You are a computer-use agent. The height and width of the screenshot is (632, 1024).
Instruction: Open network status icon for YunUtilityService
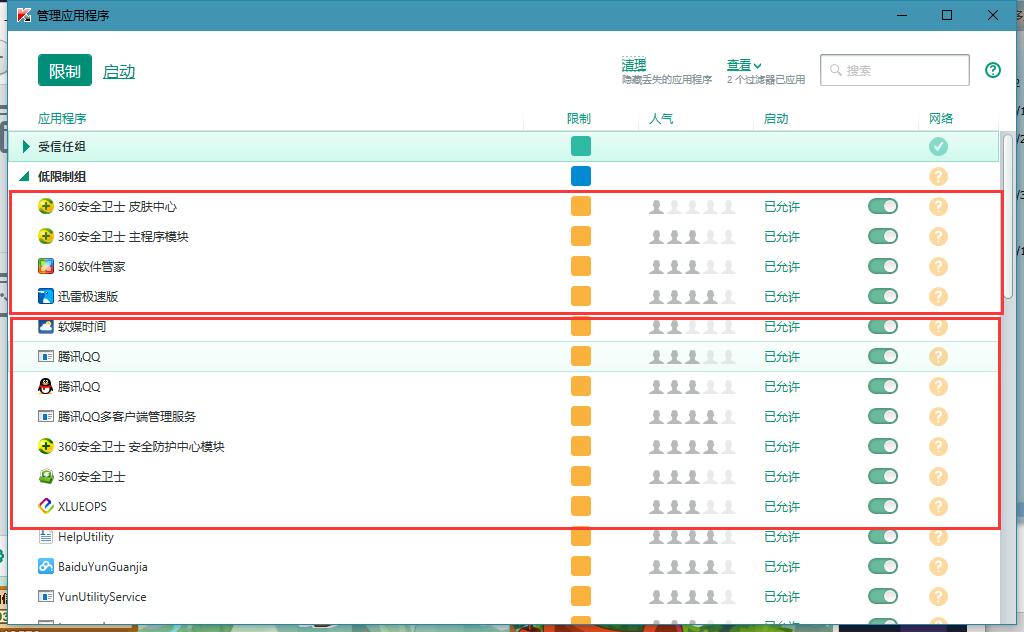(938, 596)
